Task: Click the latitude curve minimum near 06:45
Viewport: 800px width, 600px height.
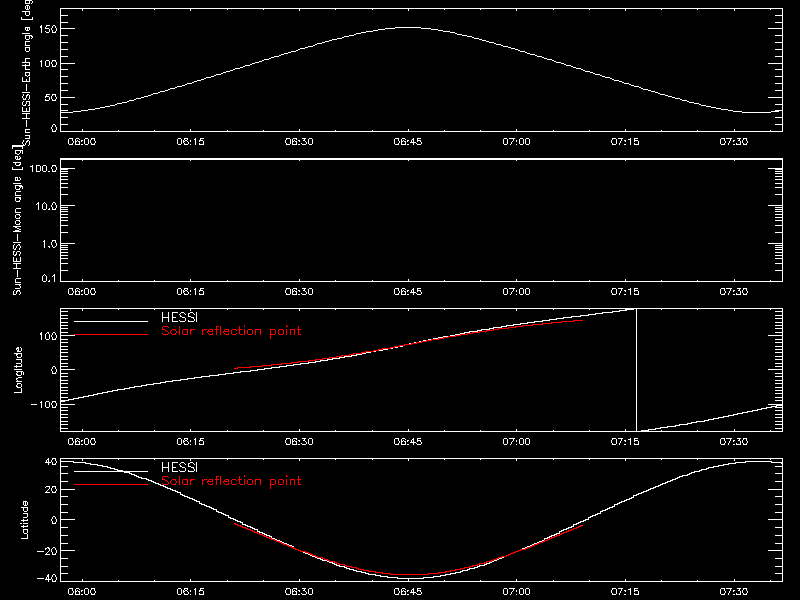Action: [x=408, y=578]
